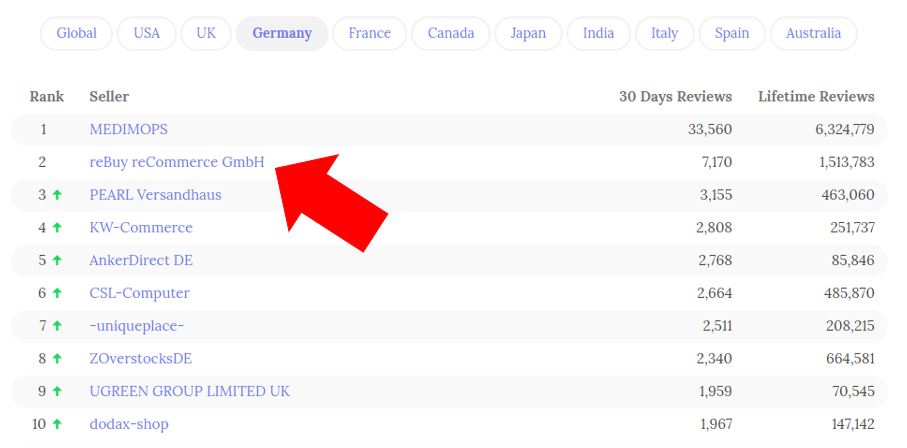This screenshot has width=907, height=448.
Task: Open the CSL-Computer link
Action: pyautogui.click(x=139, y=293)
